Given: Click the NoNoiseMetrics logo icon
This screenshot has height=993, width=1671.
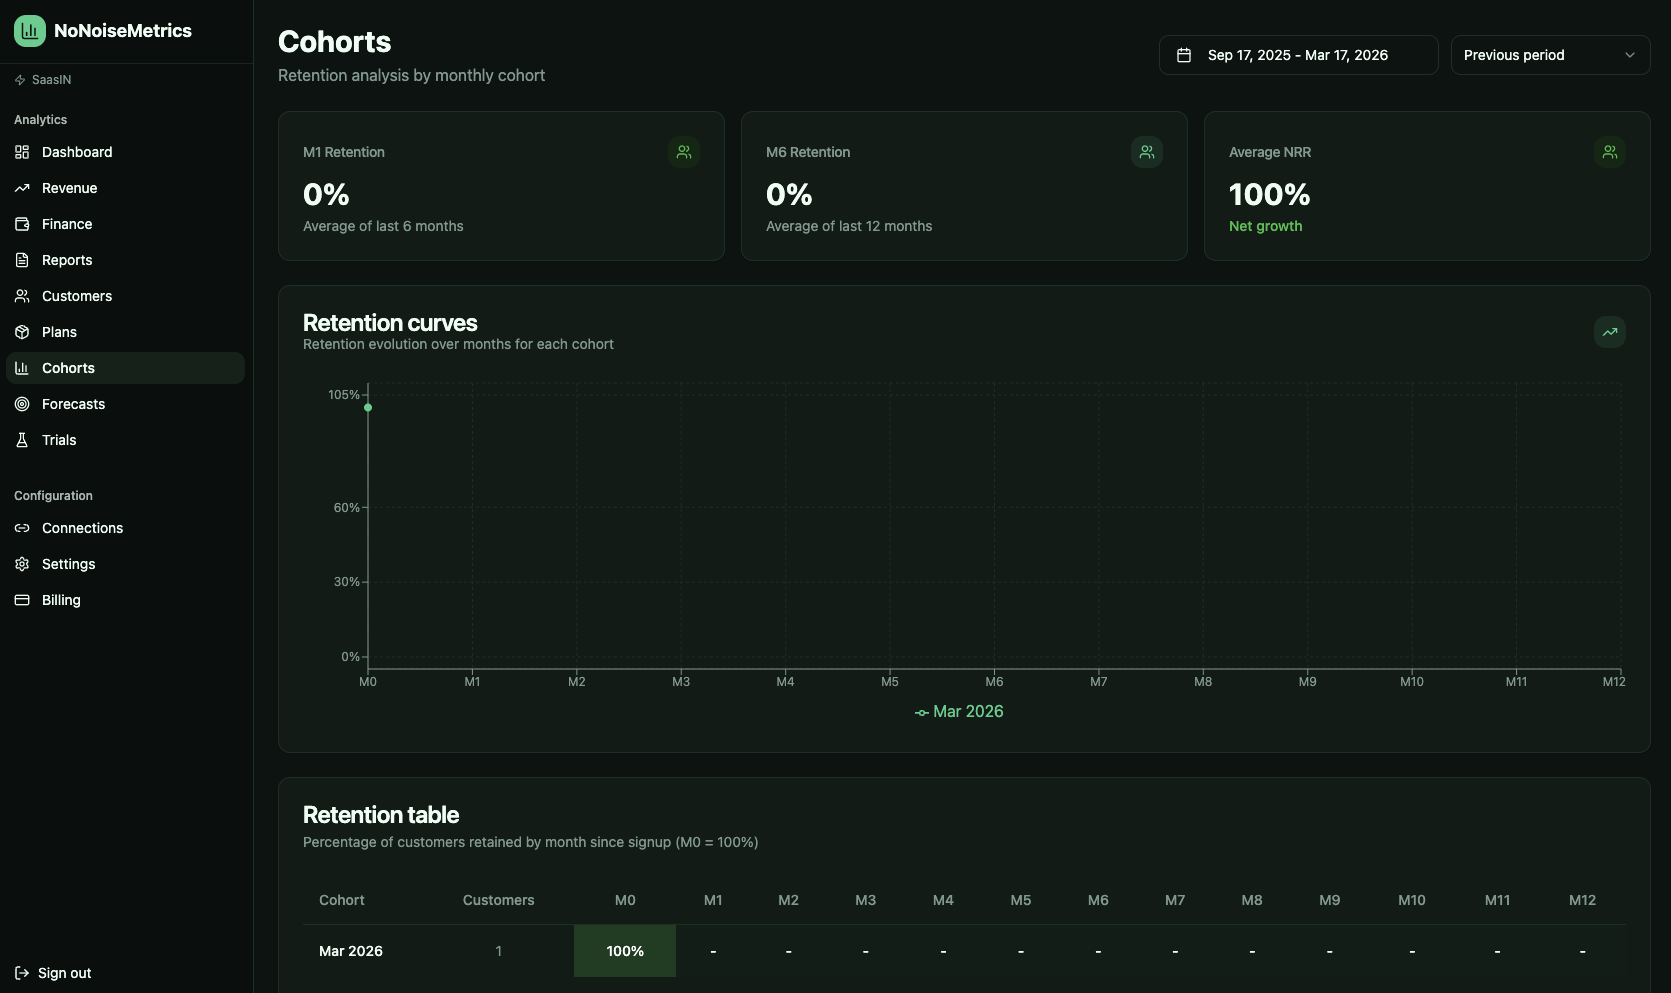Looking at the screenshot, I should 30,31.
